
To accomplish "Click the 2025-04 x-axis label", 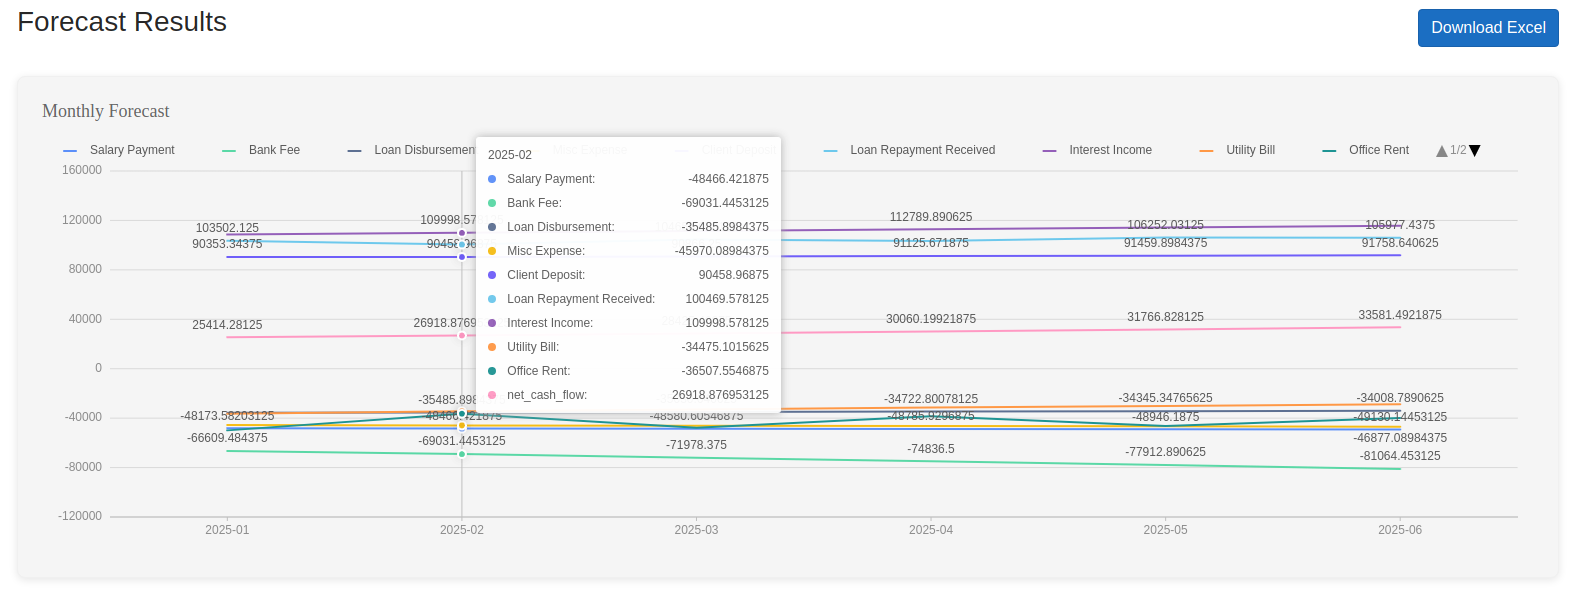I will coord(930,530).
